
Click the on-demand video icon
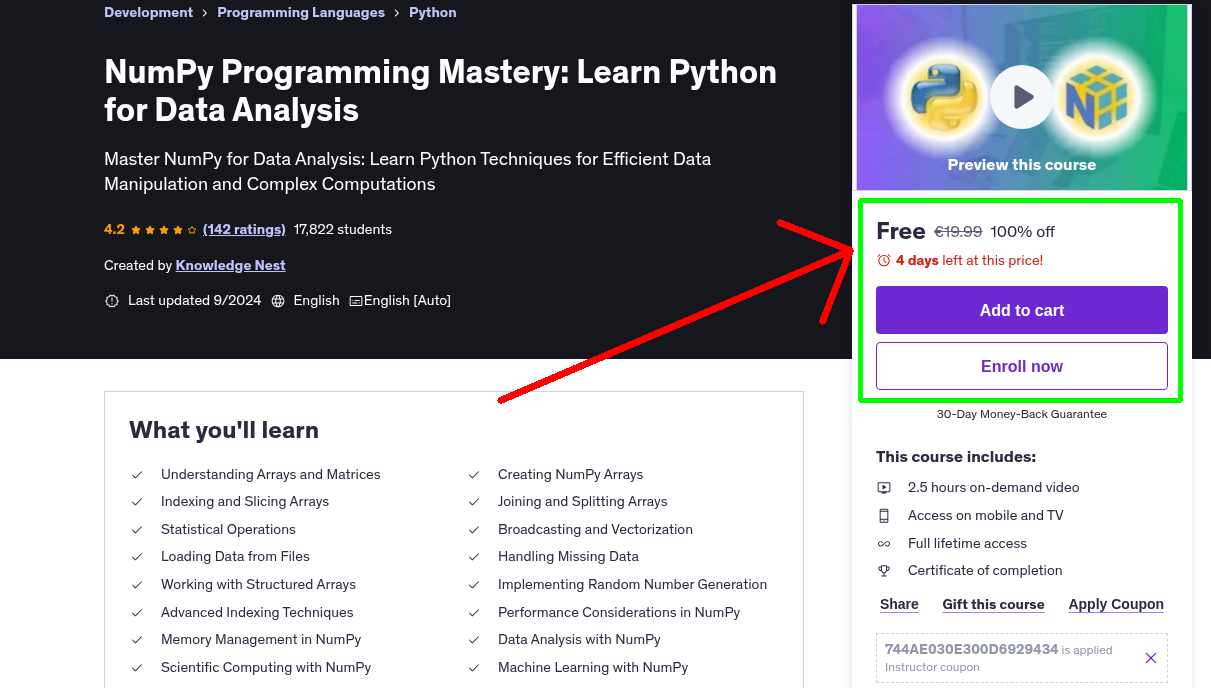click(x=884, y=488)
